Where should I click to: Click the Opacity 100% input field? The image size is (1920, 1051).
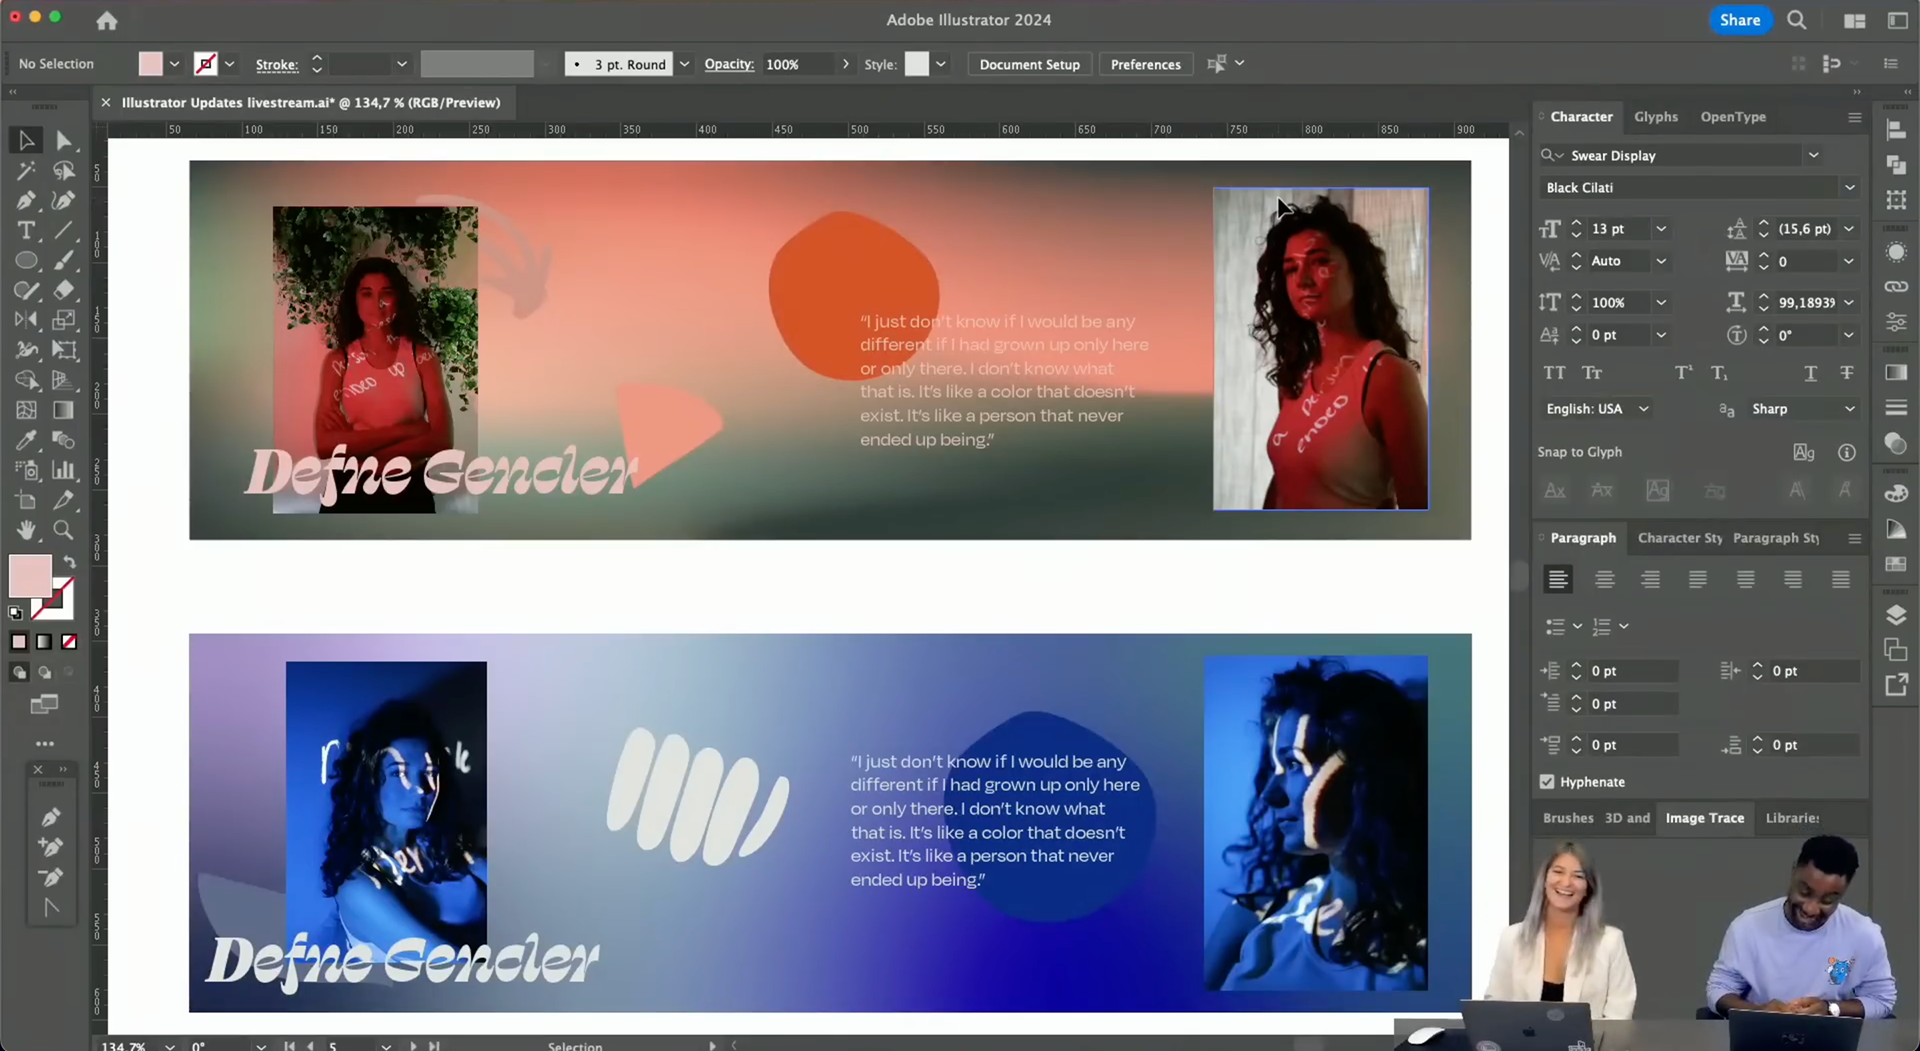pos(797,64)
